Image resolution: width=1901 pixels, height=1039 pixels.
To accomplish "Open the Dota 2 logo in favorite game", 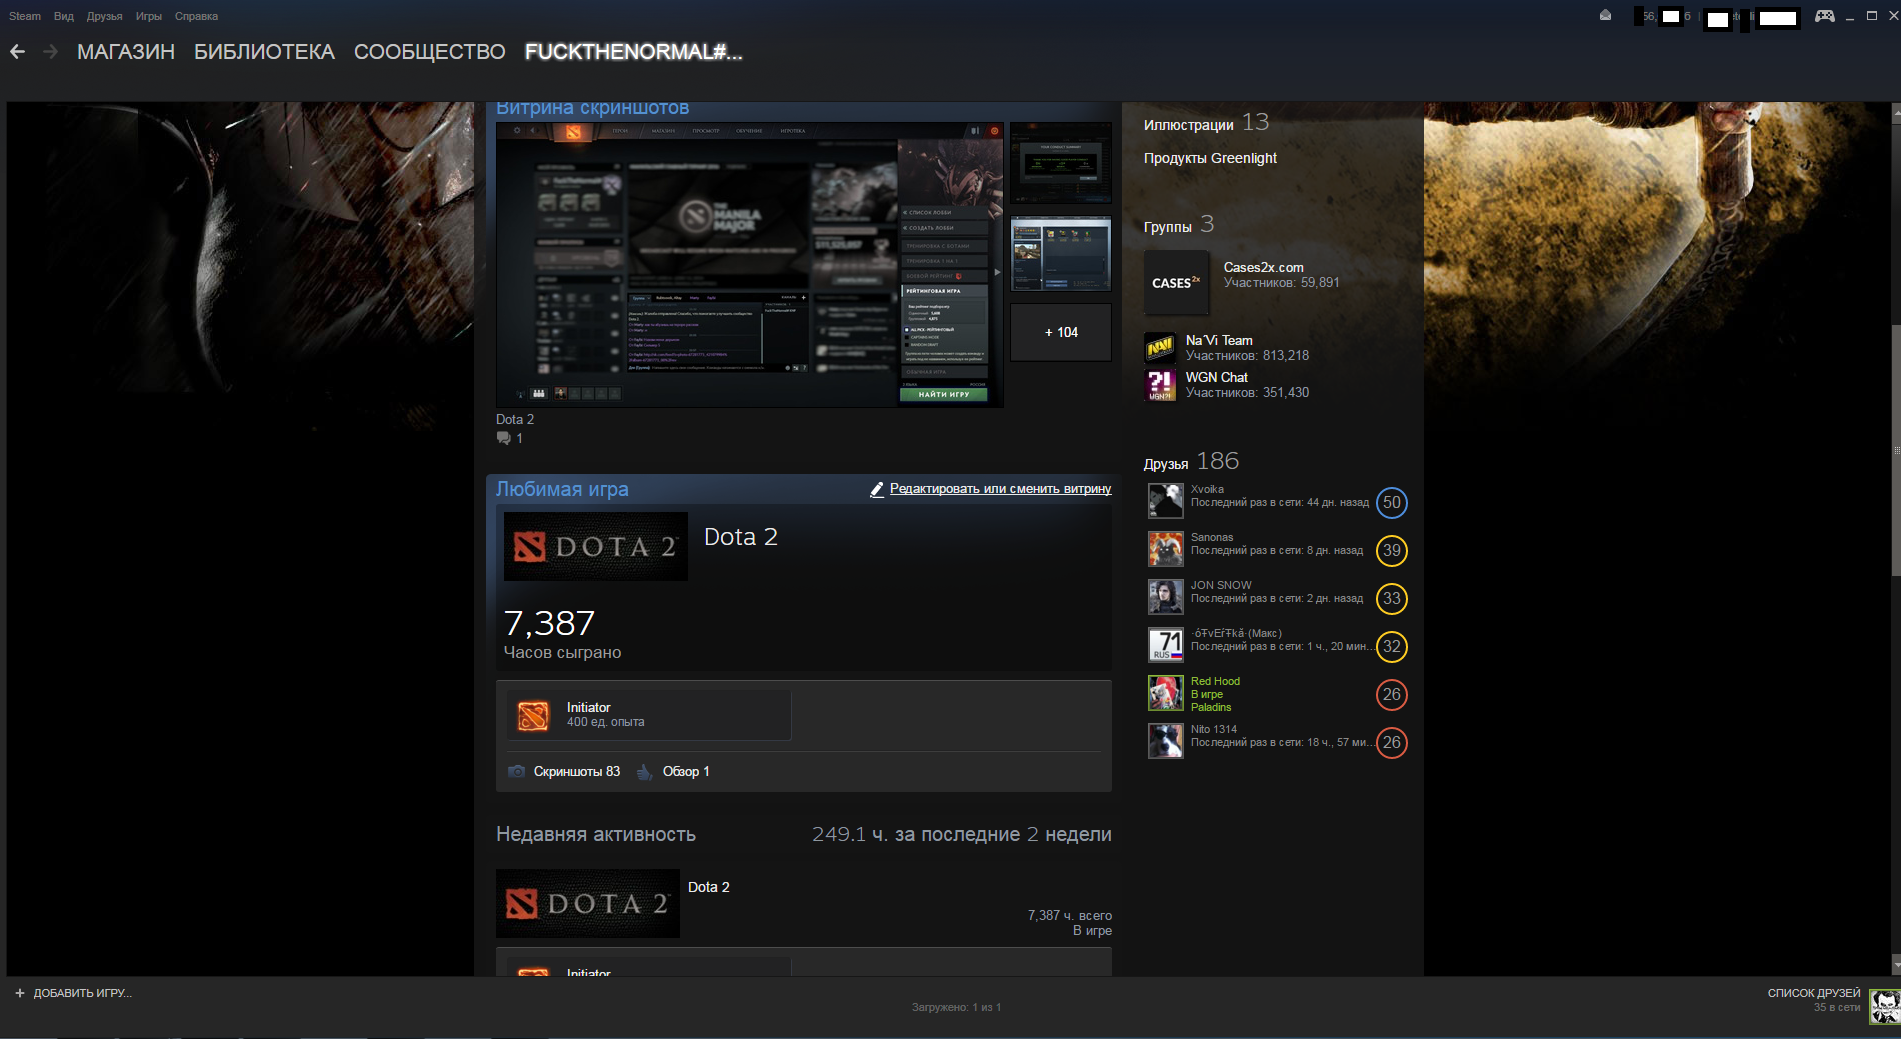I will coord(596,546).
